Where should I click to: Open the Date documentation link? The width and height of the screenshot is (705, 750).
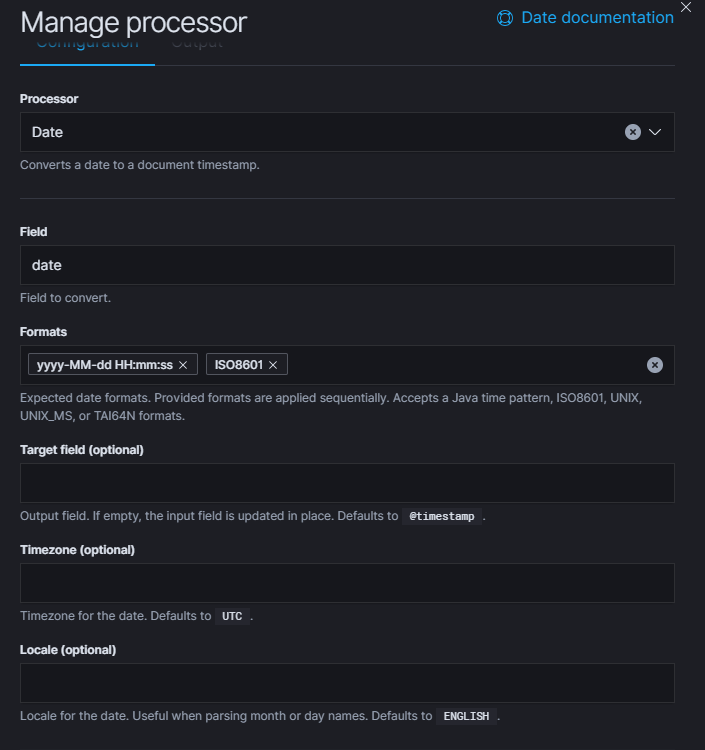[597, 18]
